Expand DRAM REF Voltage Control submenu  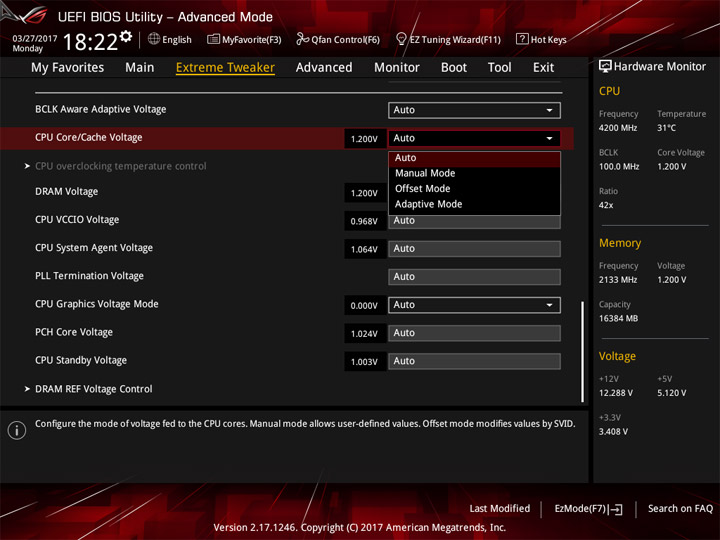[94, 389]
